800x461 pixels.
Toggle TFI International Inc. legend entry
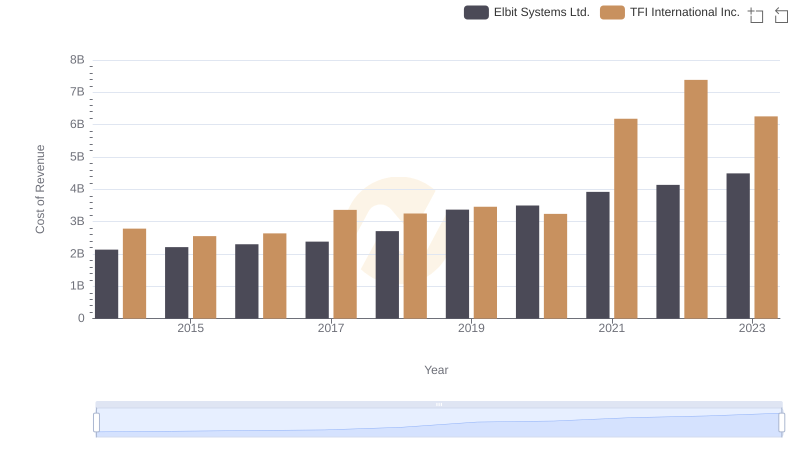[670, 12]
